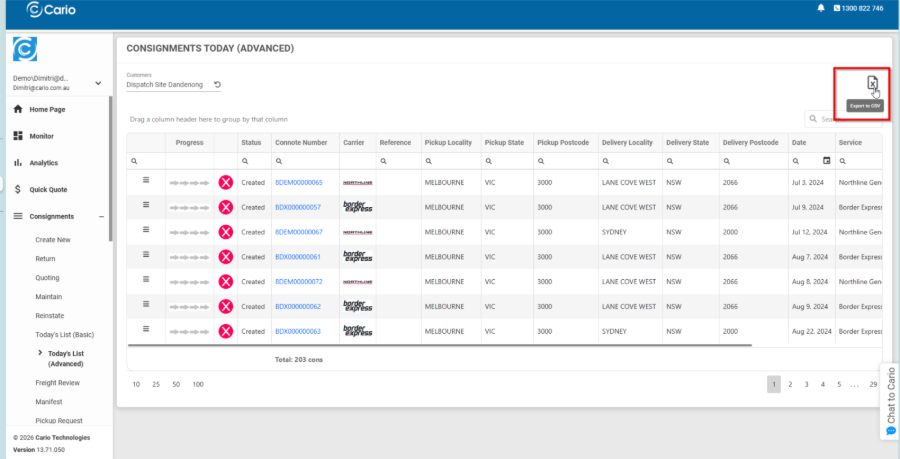Viewport: 900px width, 459px height.
Task: Collapse the Consignments menu section
Action: coord(100,216)
